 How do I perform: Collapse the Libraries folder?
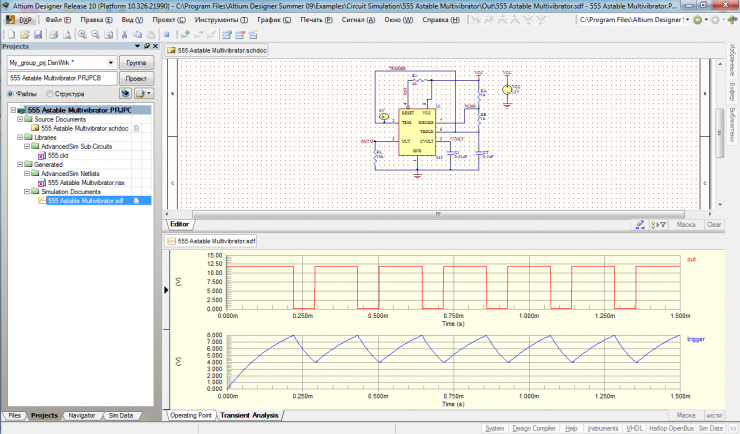pos(20,137)
